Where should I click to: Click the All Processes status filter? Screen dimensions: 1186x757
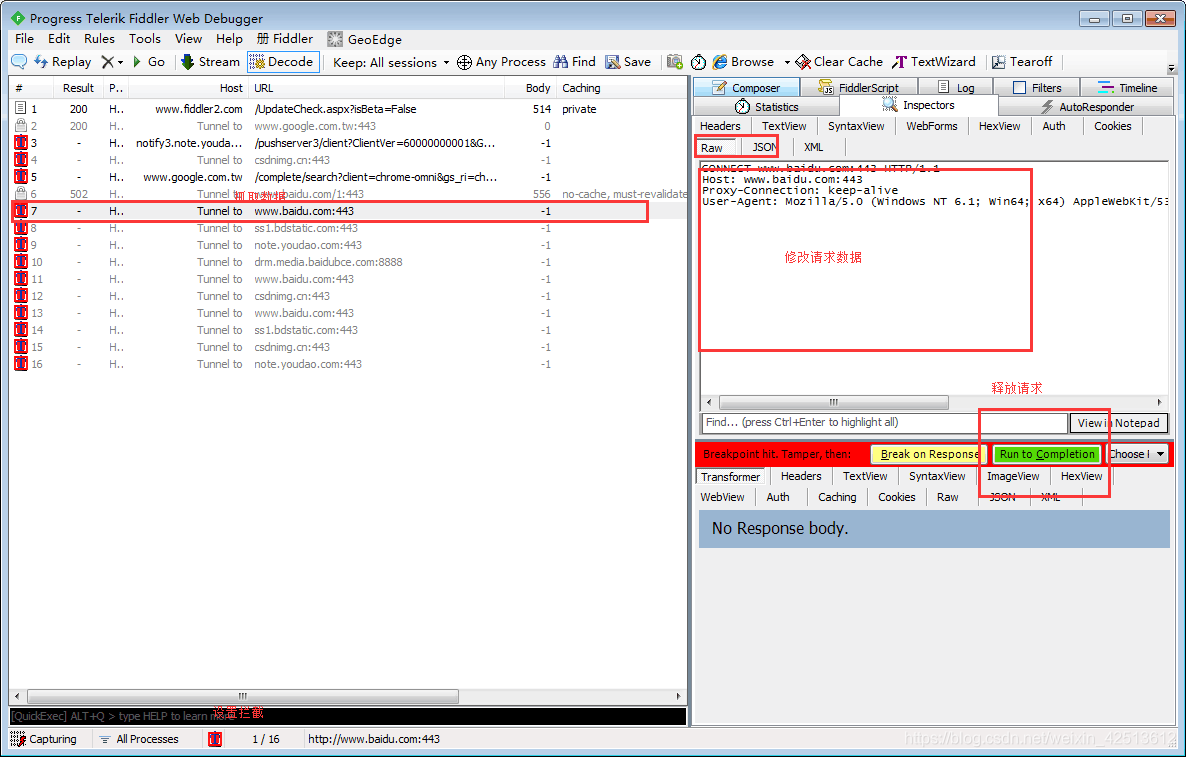tap(139, 739)
